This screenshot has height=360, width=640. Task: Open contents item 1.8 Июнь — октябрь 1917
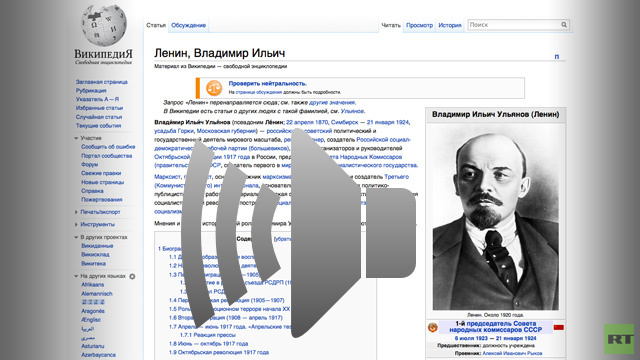pyautogui.click(x=209, y=344)
